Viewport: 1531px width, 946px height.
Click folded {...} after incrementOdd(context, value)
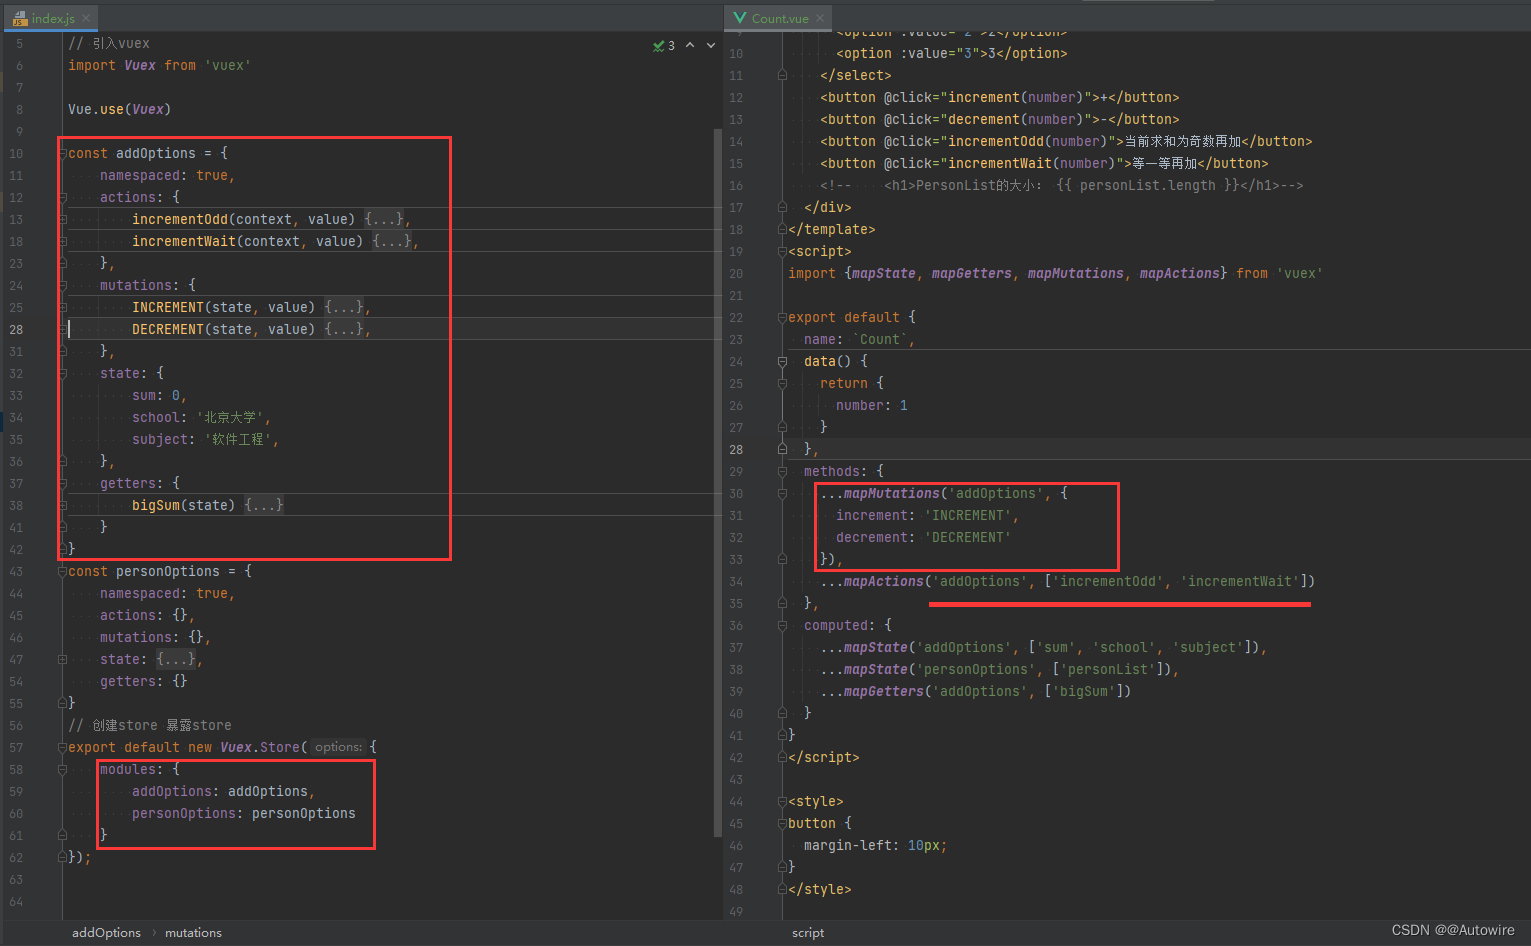(x=384, y=219)
